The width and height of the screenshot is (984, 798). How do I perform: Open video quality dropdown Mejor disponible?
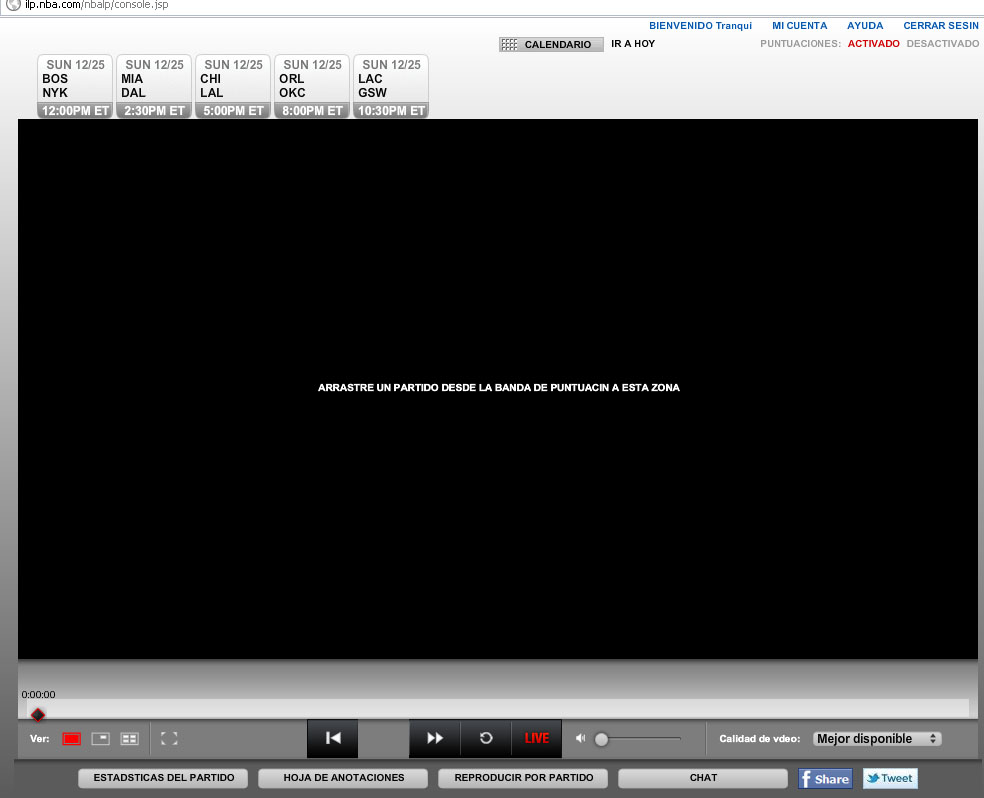[x=877, y=739]
